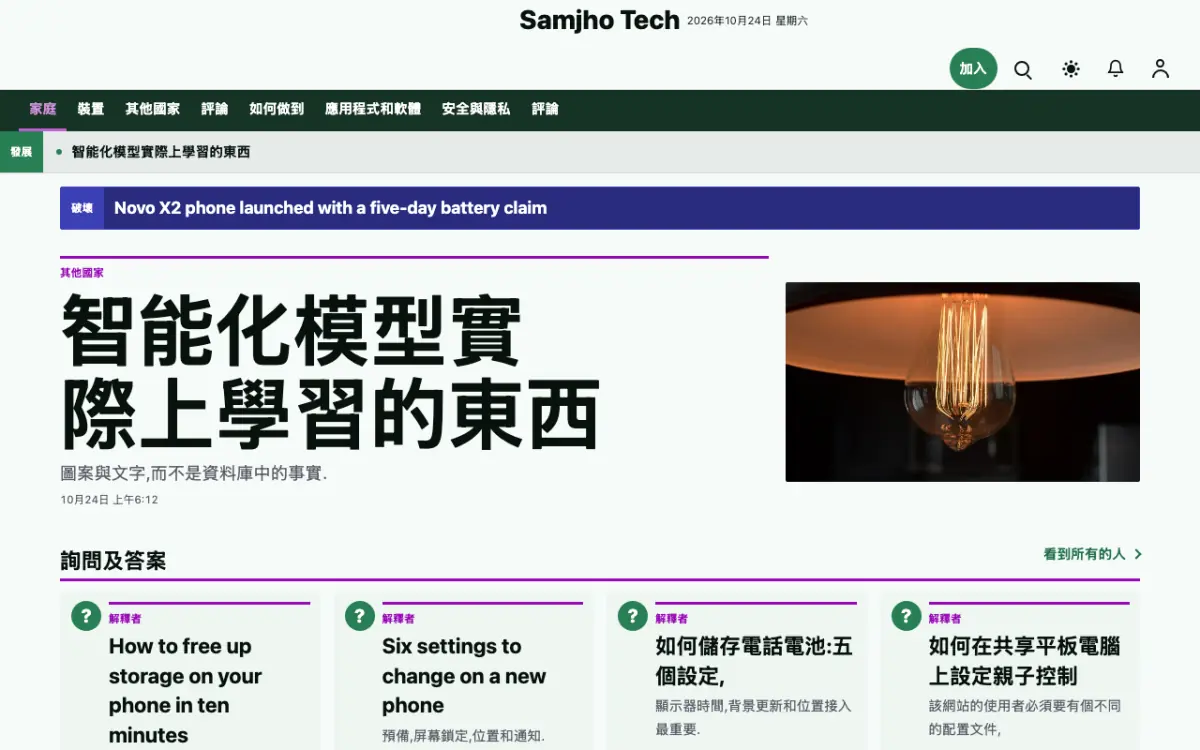Viewport: 1200px width, 750px height.
Task: Click question icon on 共享平板電腦 card
Action: 905,616
